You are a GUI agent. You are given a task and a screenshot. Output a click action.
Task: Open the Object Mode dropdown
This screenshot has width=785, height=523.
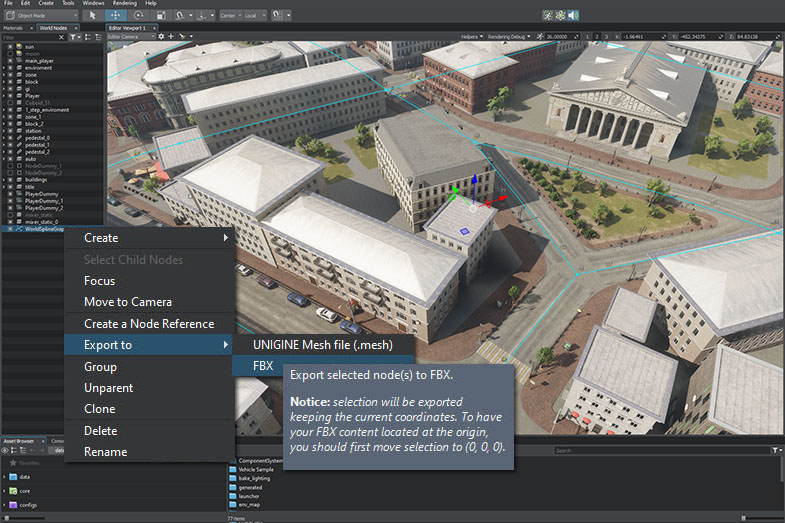click(x=38, y=15)
